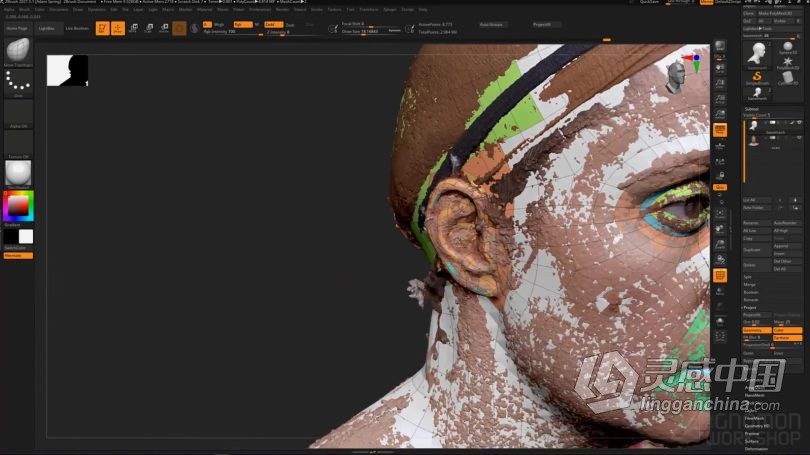
Task: Open the Preferences menu
Action: (260, 9)
